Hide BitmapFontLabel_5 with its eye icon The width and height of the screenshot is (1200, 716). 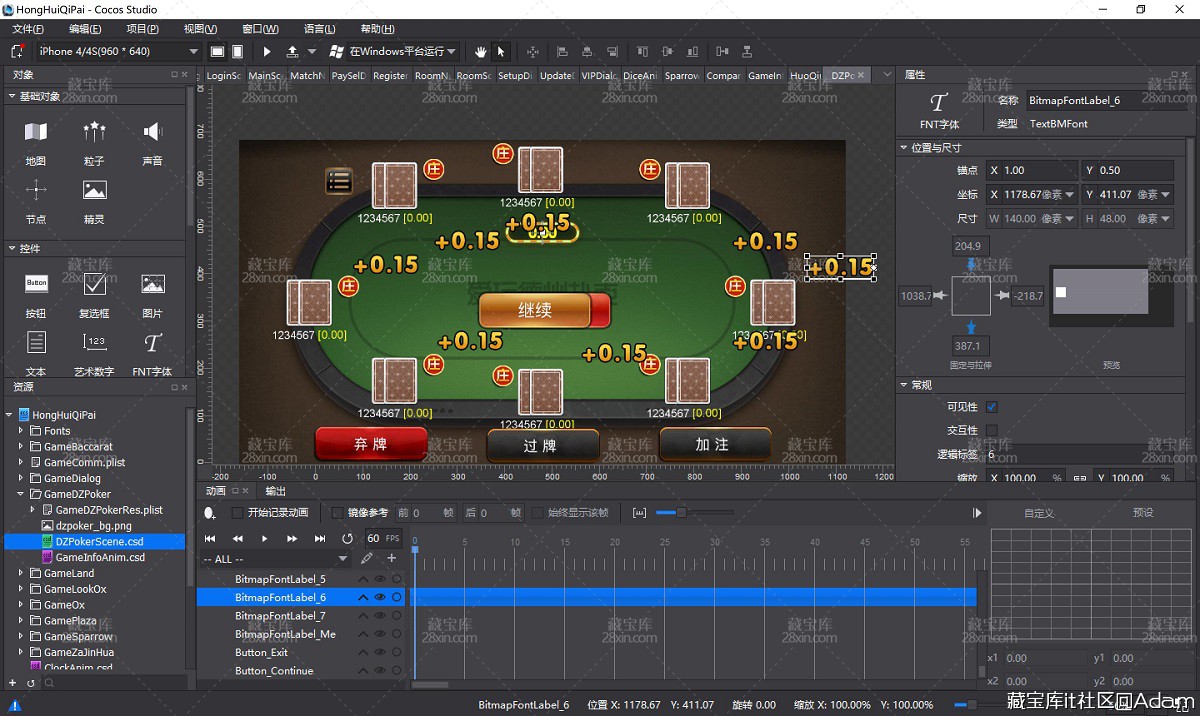[x=380, y=579]
